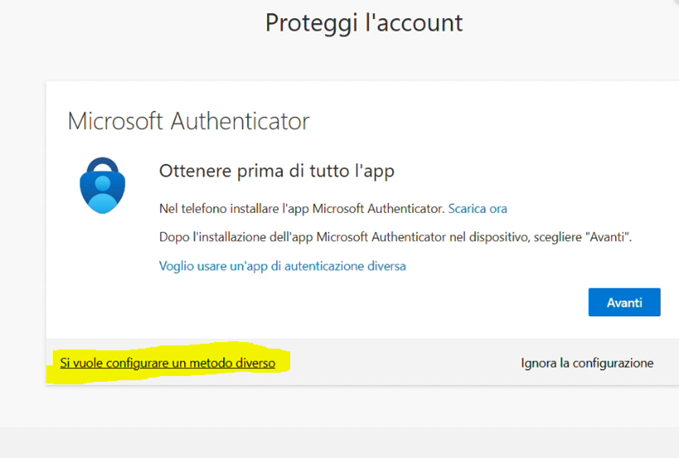Open "Voglio usare un'app di autenticazione diversa"
Image resolution: width=679 pixels, height=458 pixels.
click(x=282, y=266)
